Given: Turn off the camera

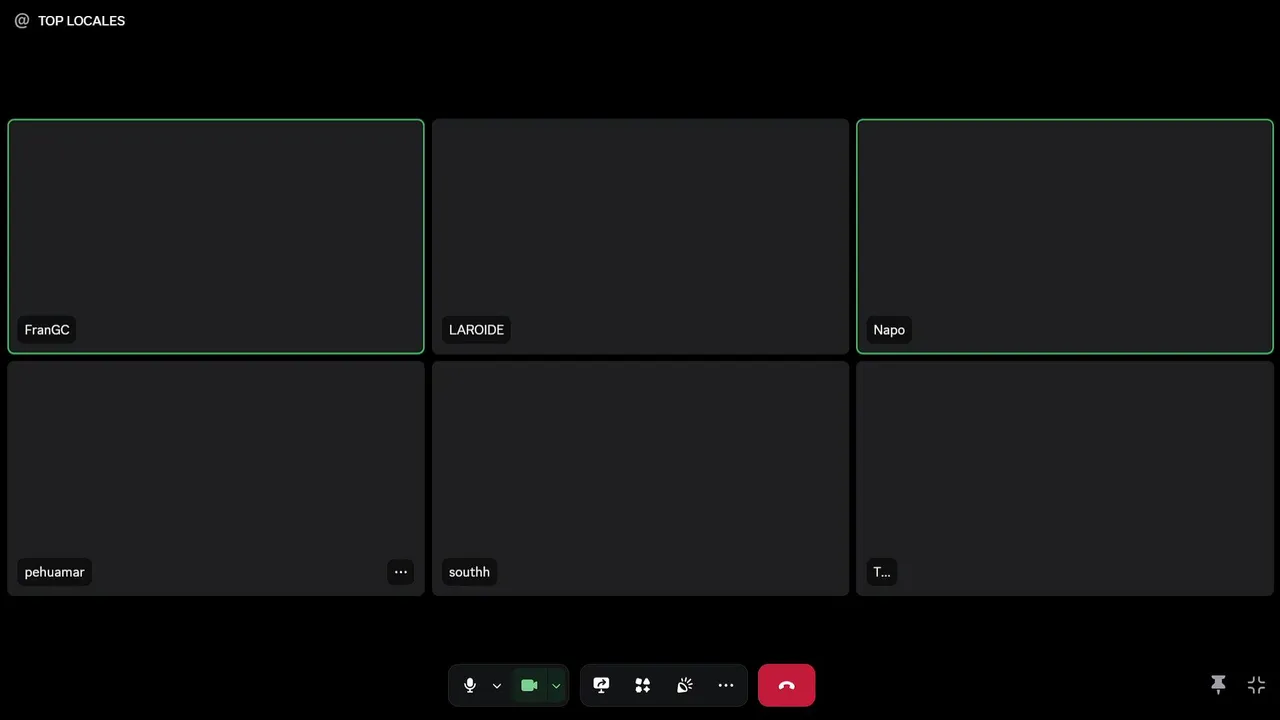Looking at the screenshot, I should [530, 686].
